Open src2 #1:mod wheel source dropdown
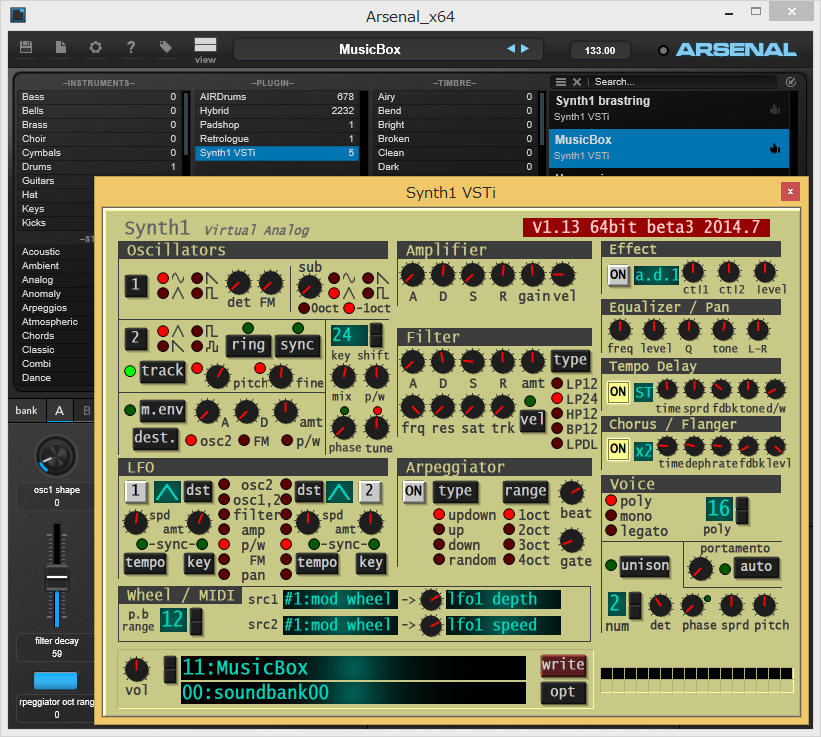Viewport: 821px width, 737px height. pos(340,625)
